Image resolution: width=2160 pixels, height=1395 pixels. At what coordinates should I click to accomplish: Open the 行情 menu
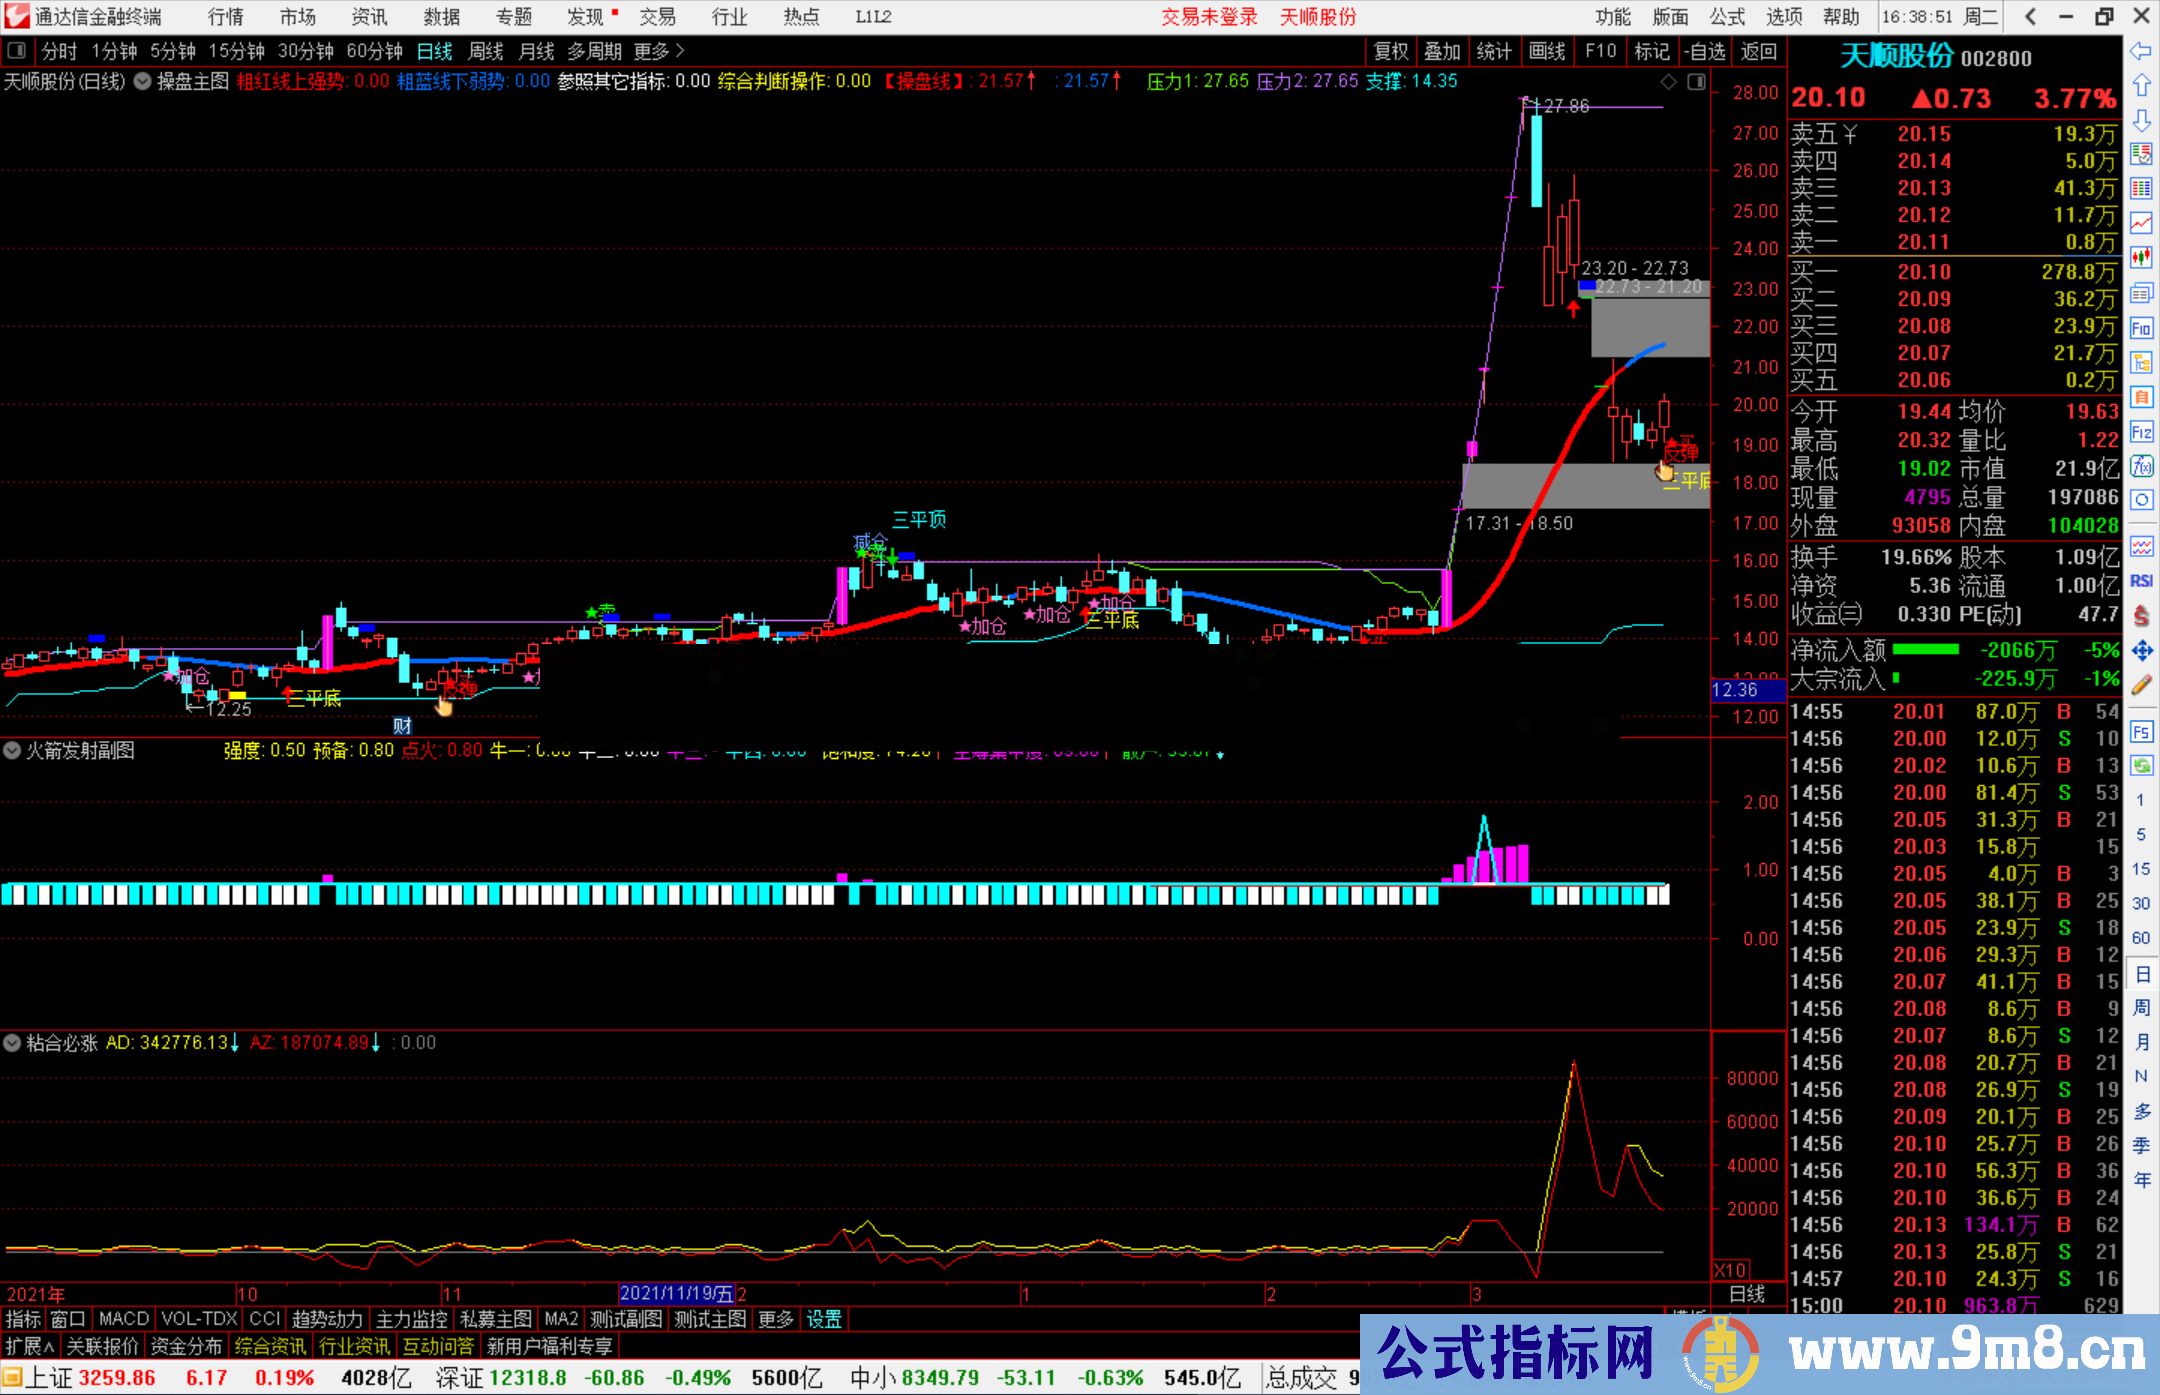[225, 17]
